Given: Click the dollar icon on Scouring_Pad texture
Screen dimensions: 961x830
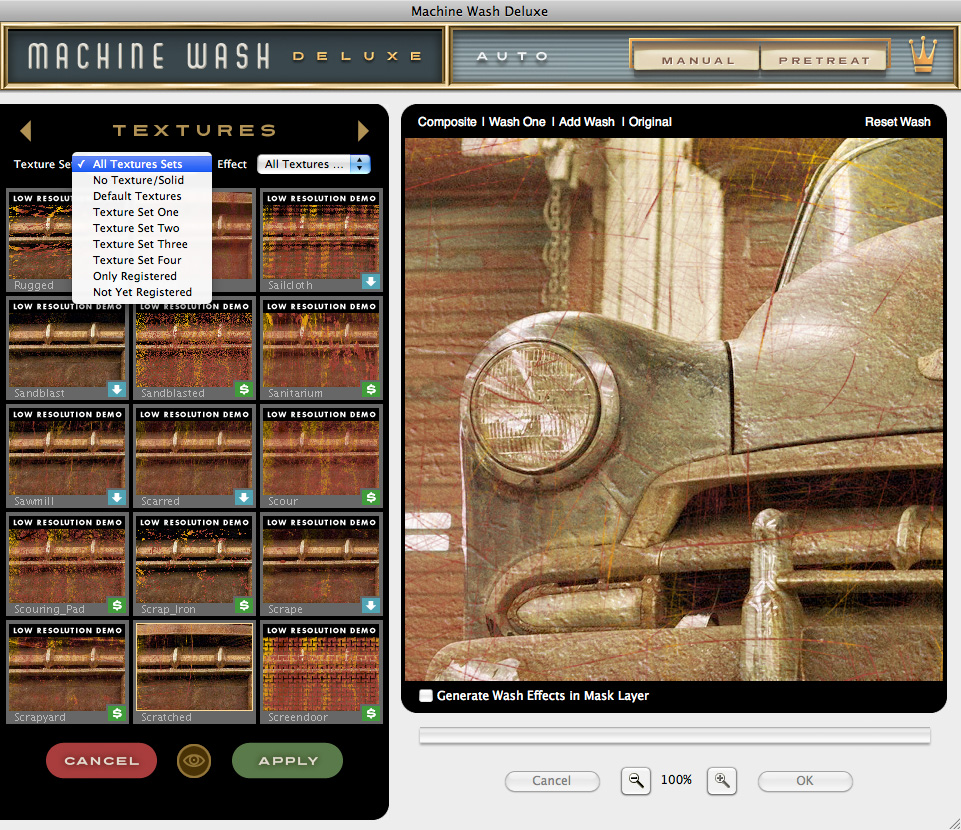Looking at the screenshot, I should click(116, 606).
